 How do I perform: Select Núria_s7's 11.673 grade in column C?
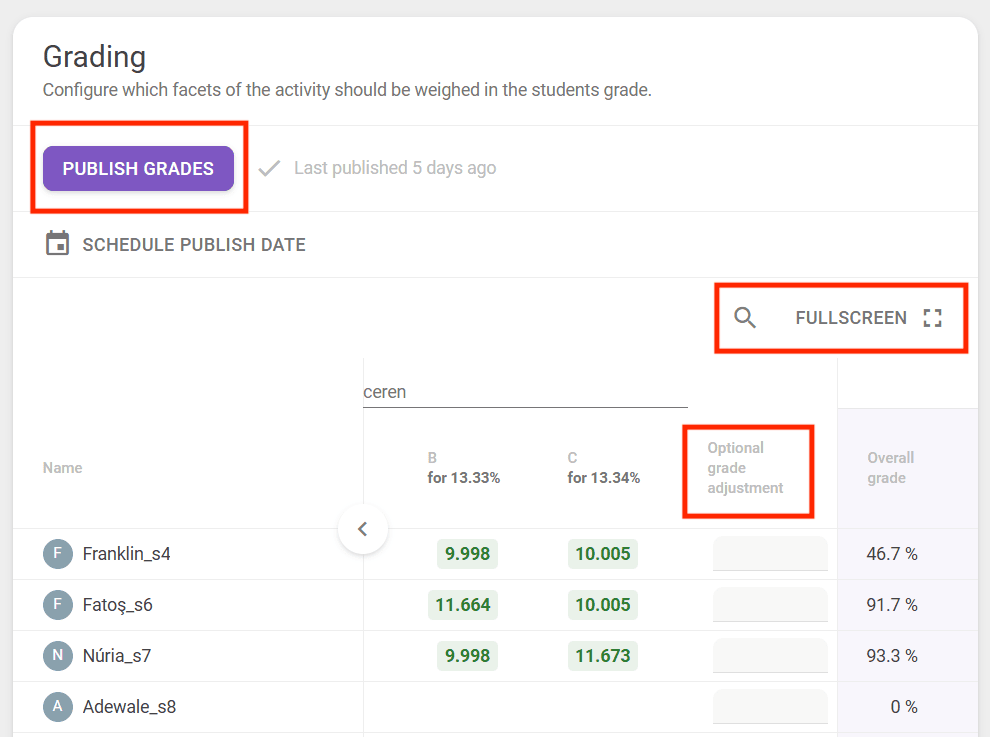tap(602, 656)
